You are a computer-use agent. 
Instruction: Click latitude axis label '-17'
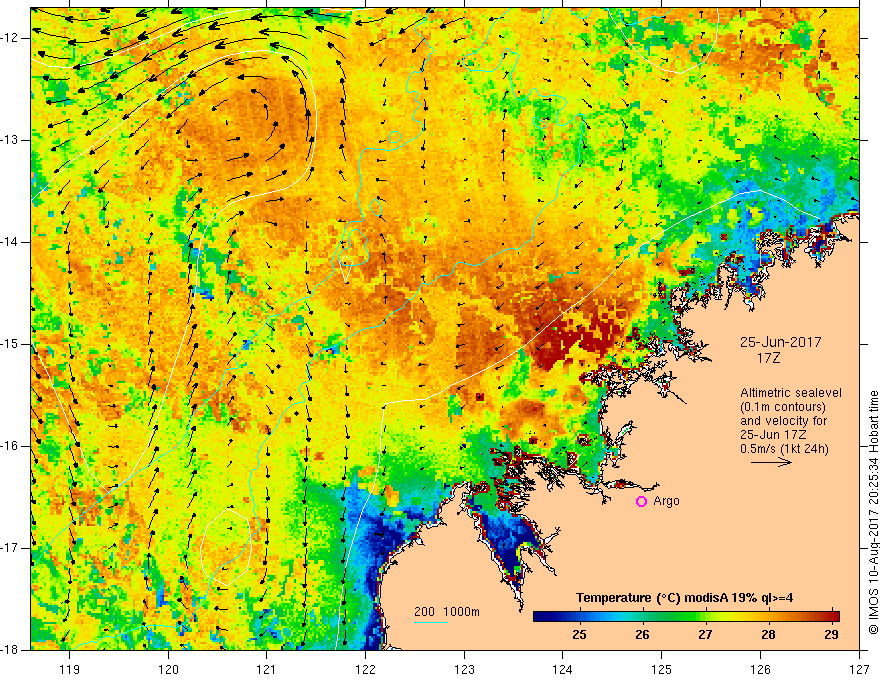10,548
